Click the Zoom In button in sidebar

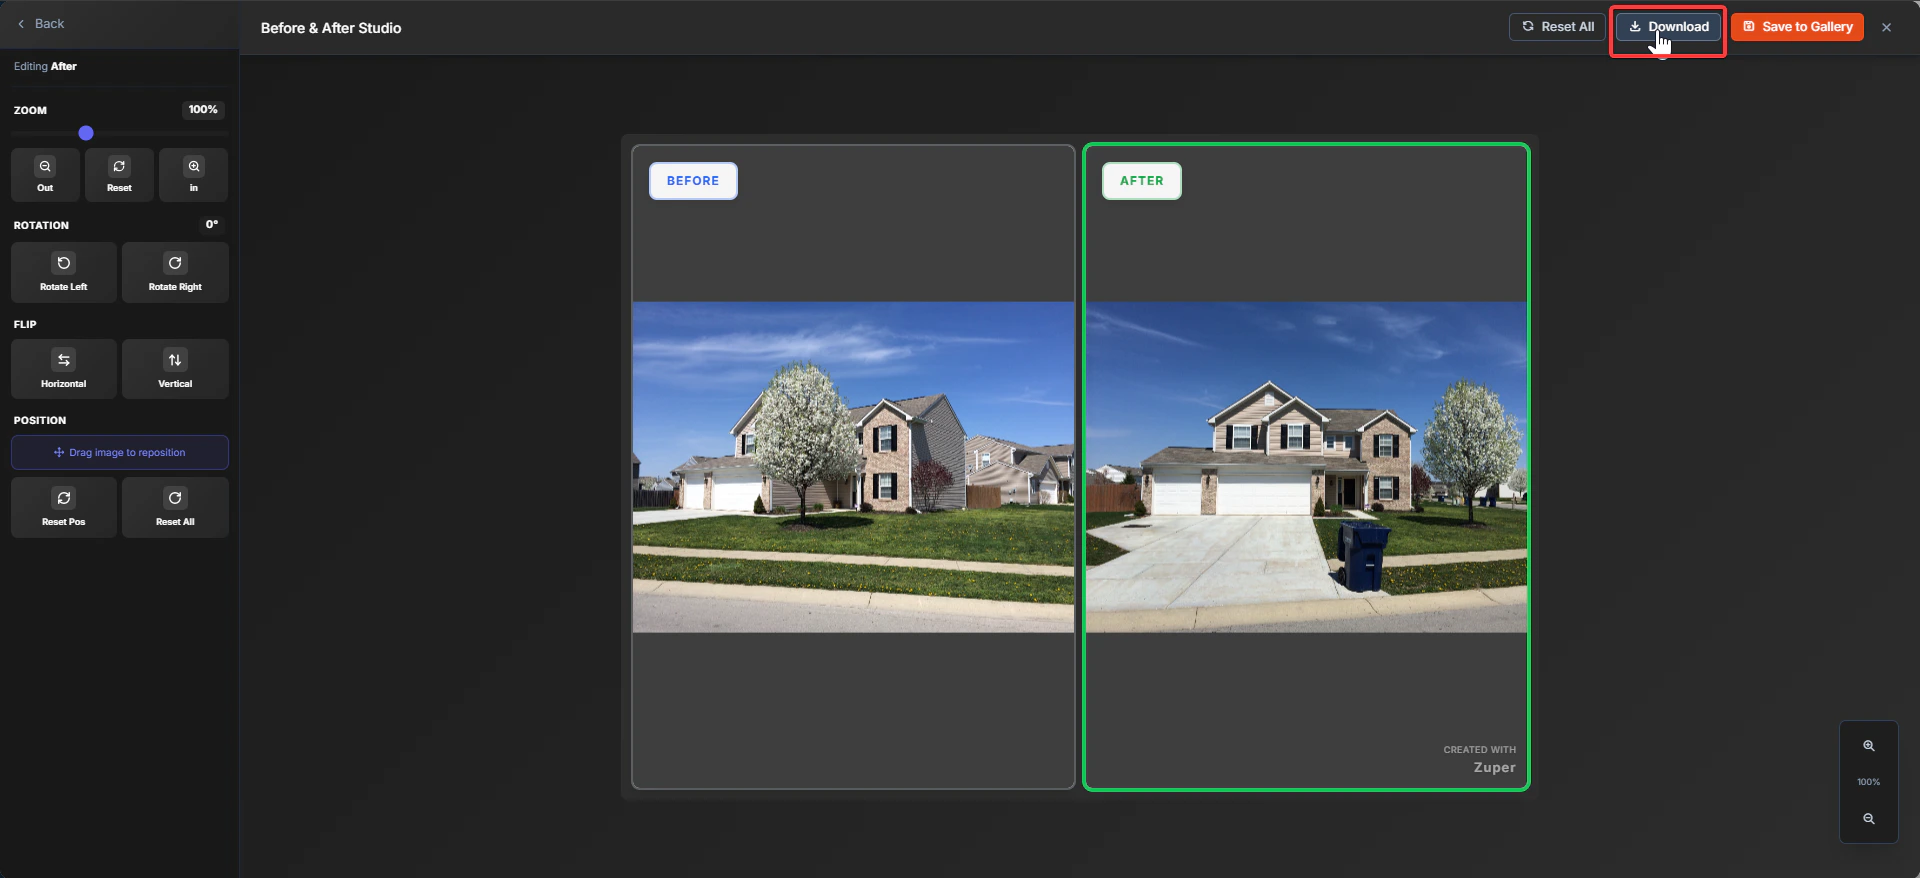click(x=194, y=175)
